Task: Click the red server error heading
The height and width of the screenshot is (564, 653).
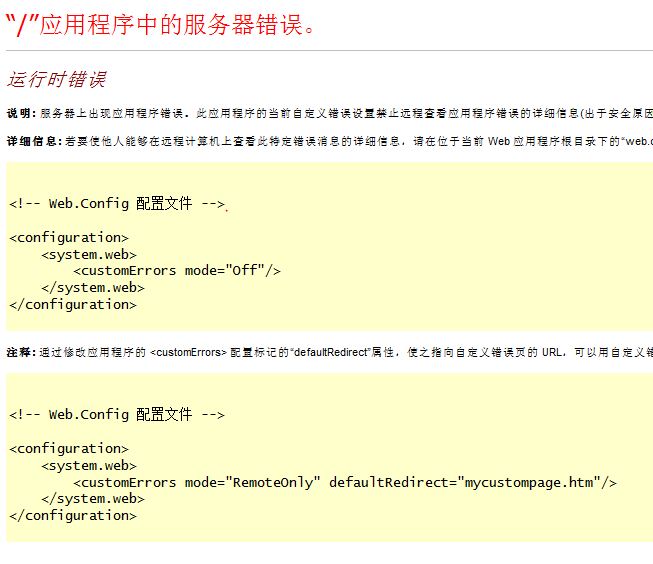Action: point(160,25)
